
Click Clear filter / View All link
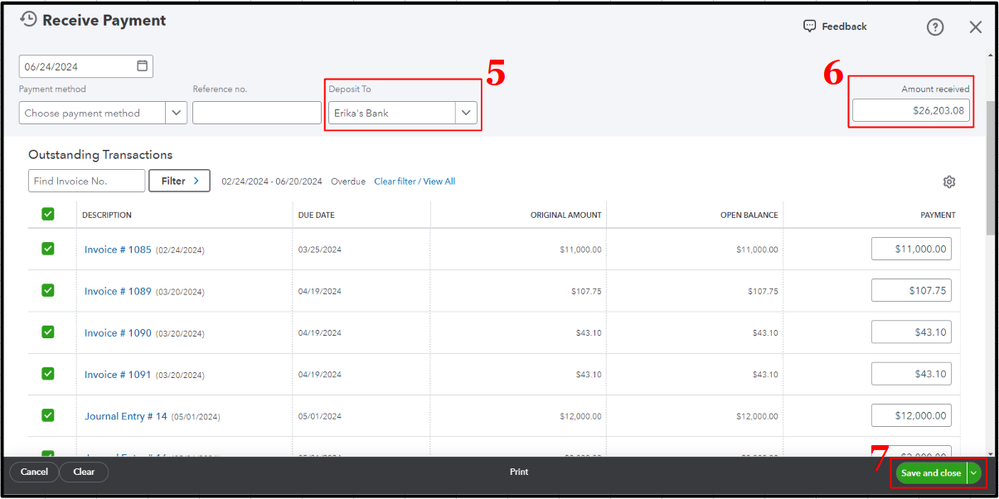coord(414,182)
